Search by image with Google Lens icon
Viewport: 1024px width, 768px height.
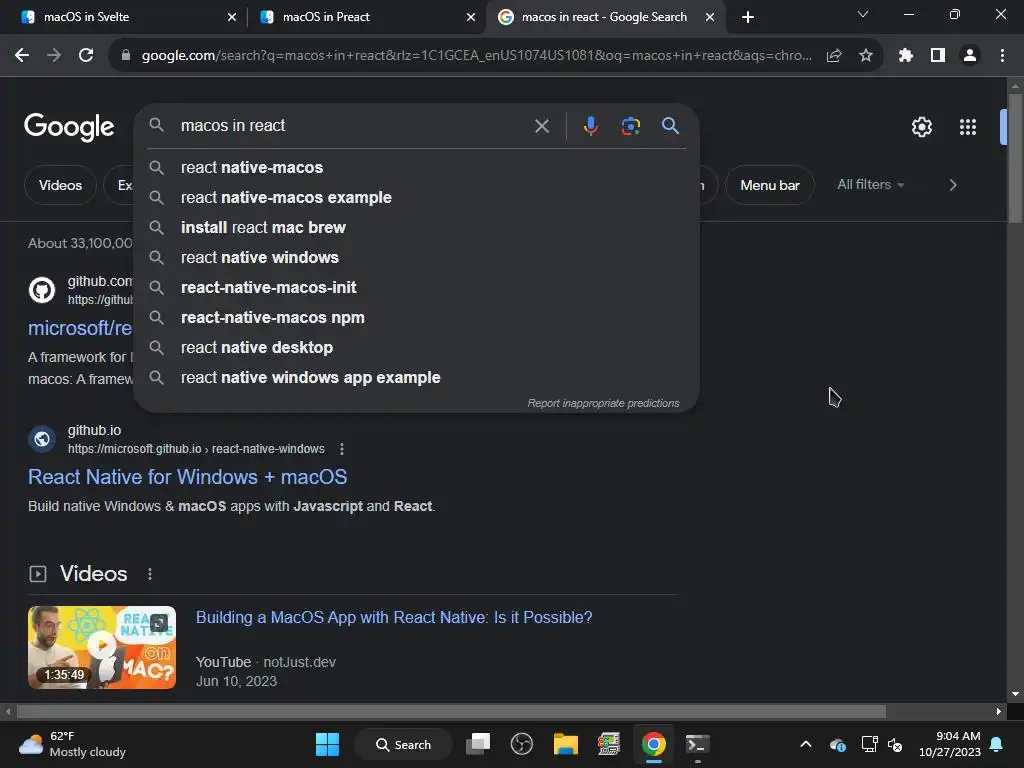pyautogui.click(x=631, y=126)
